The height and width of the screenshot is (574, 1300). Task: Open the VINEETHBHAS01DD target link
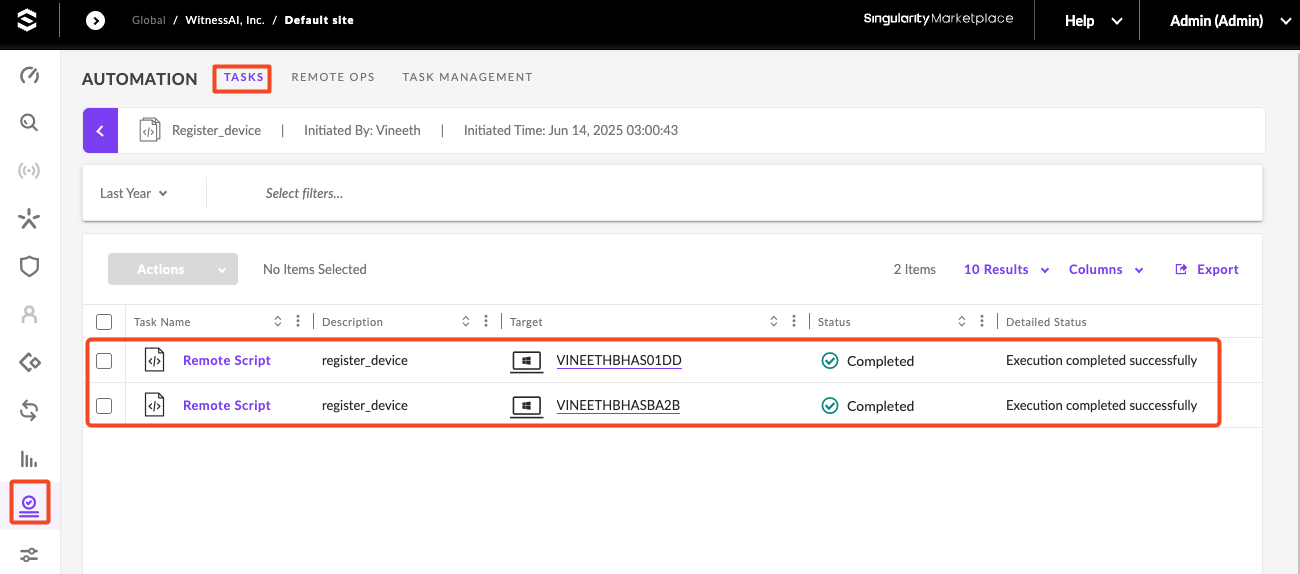coord(619,361)
